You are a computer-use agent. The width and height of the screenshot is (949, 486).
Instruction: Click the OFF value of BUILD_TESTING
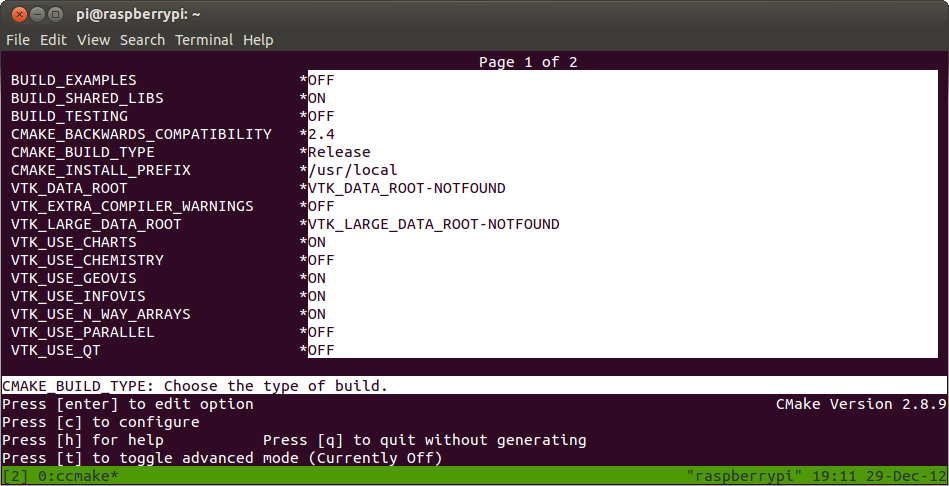(321, 116)
